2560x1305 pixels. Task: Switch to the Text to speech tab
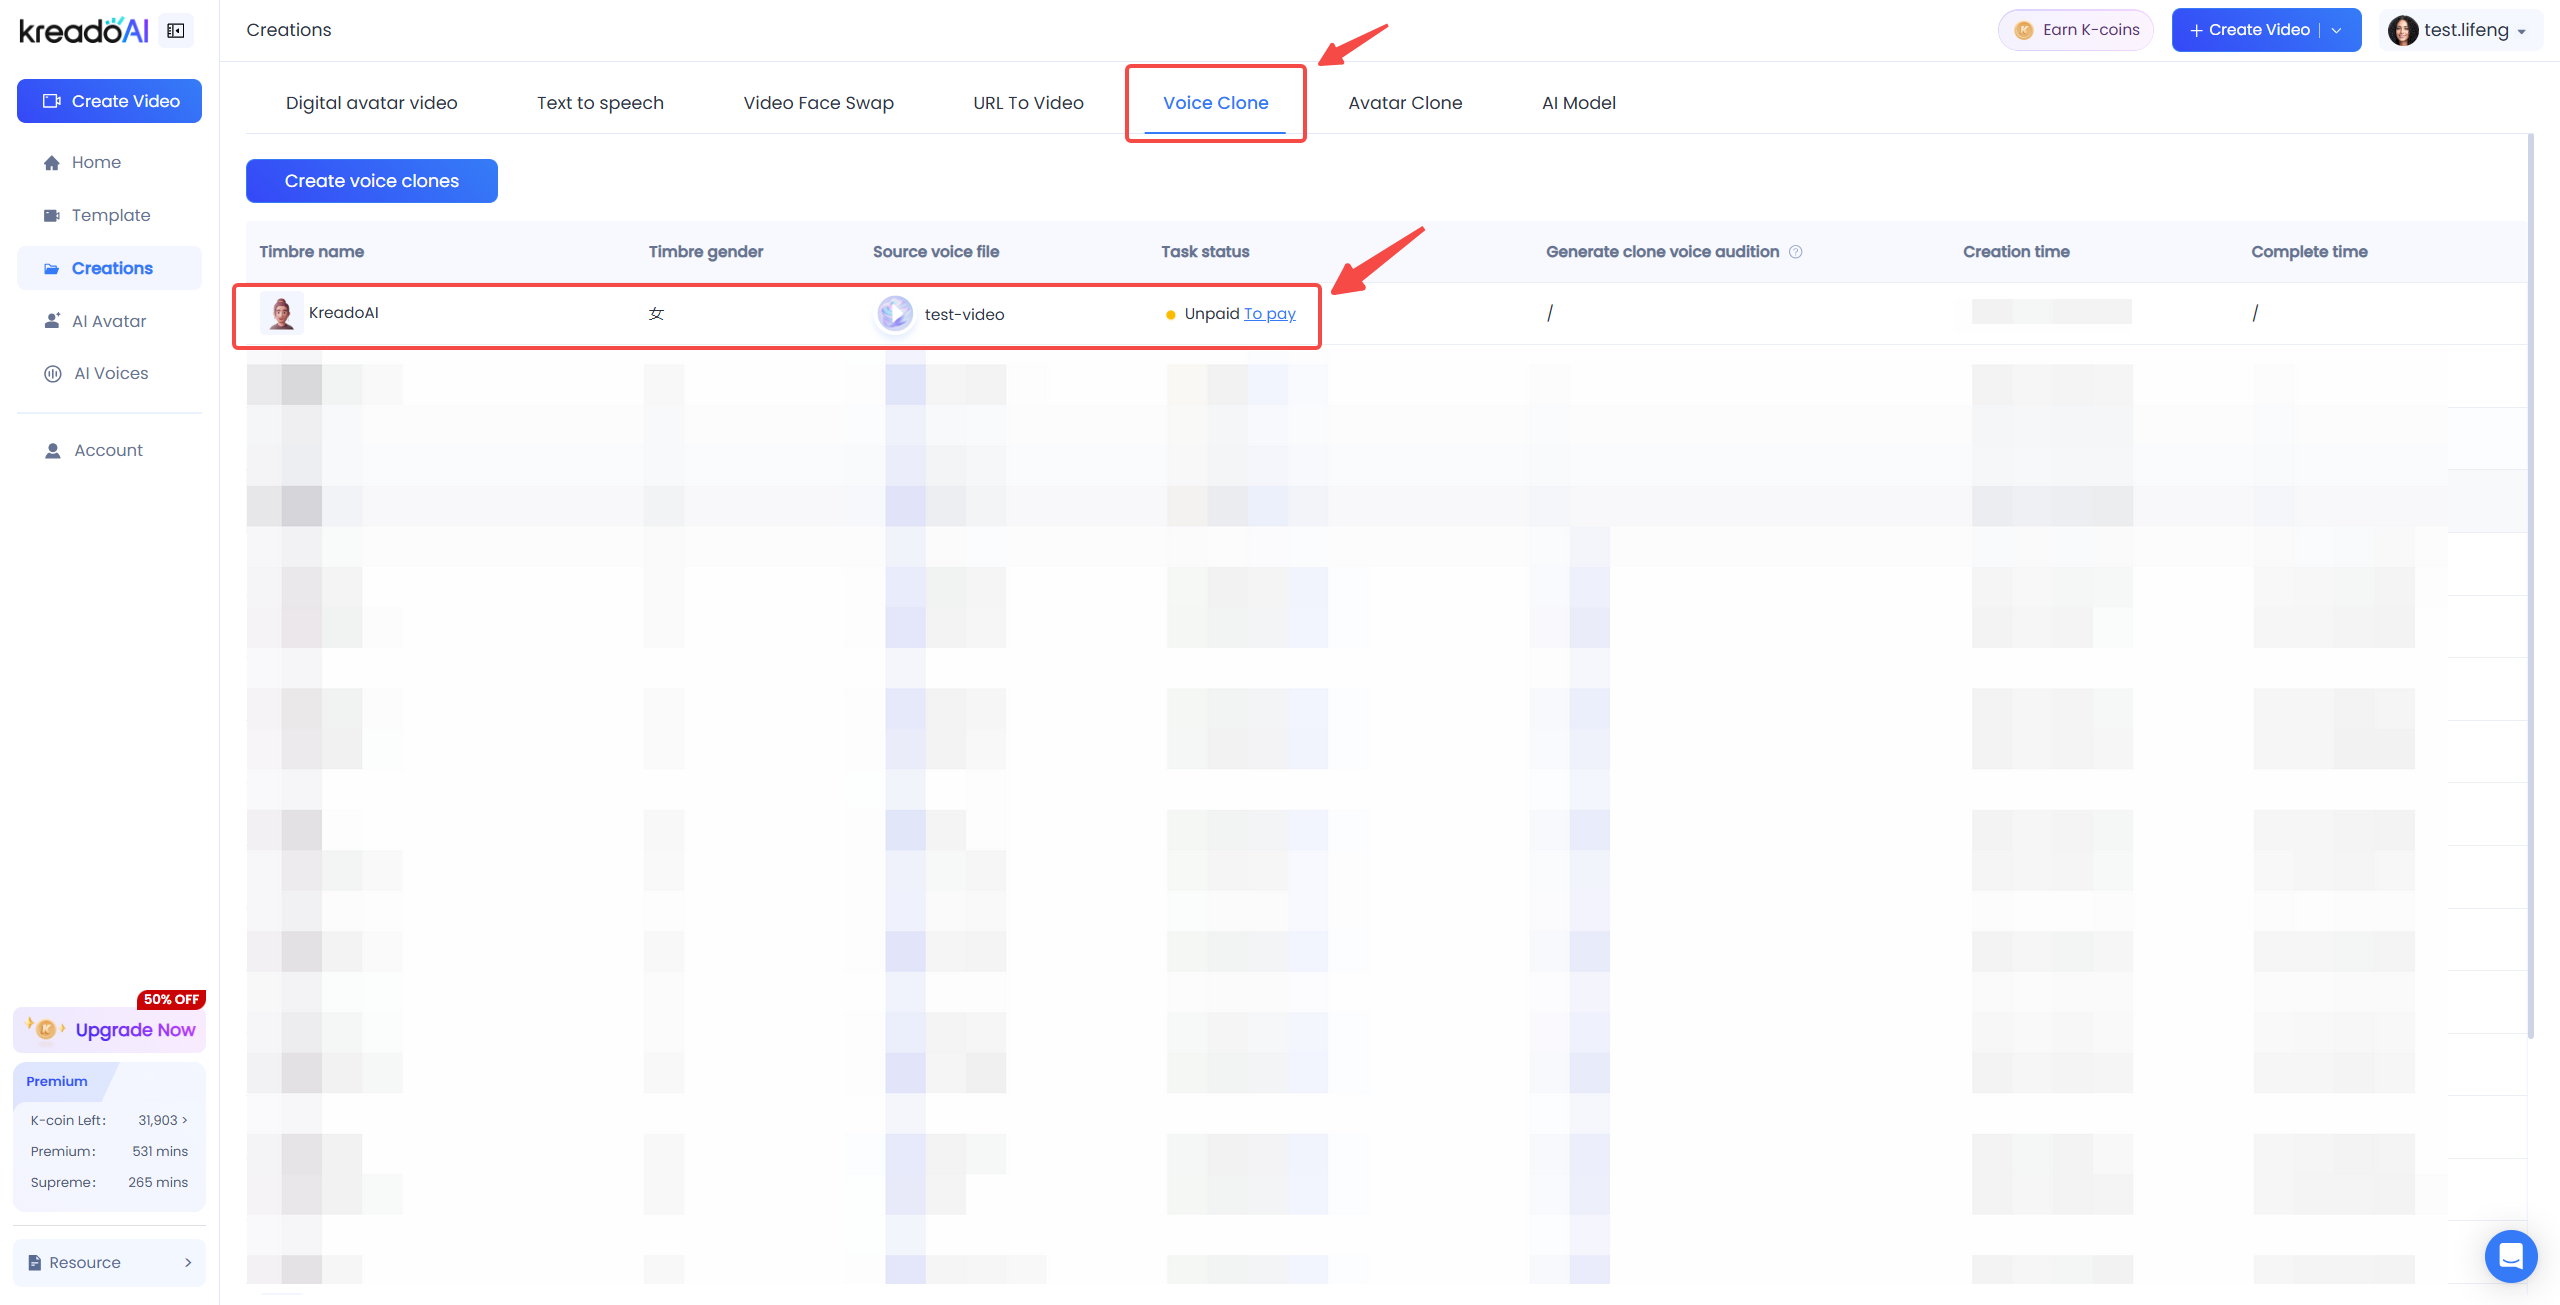600,103
